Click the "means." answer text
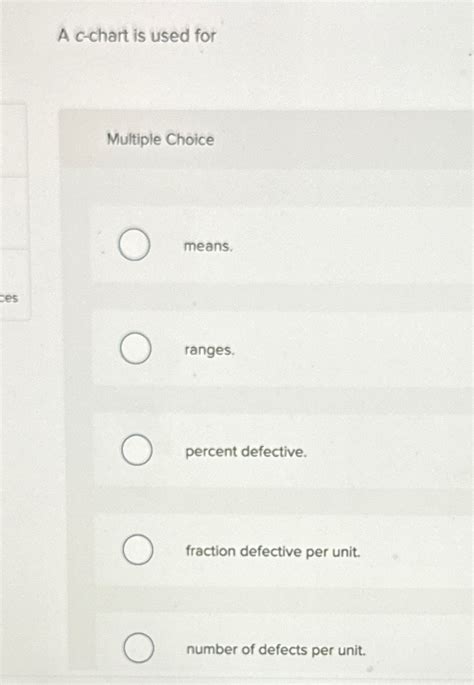The height and width of the screenshot is (685, 474). [208, 246]
